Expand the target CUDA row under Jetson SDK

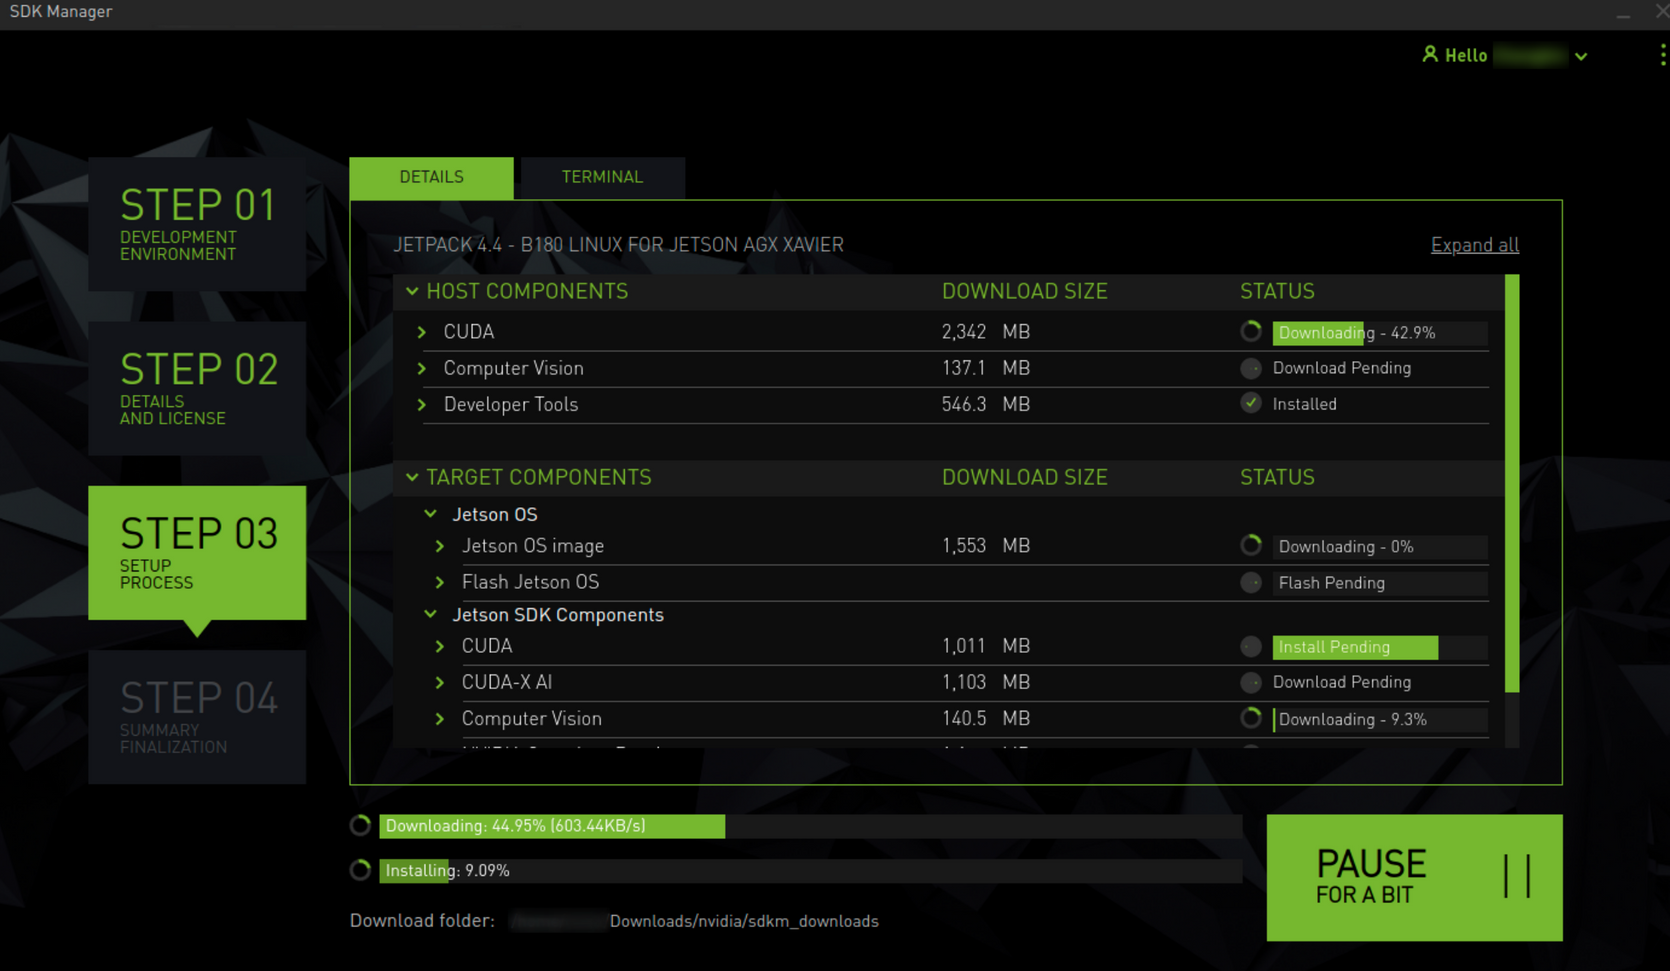440,647
